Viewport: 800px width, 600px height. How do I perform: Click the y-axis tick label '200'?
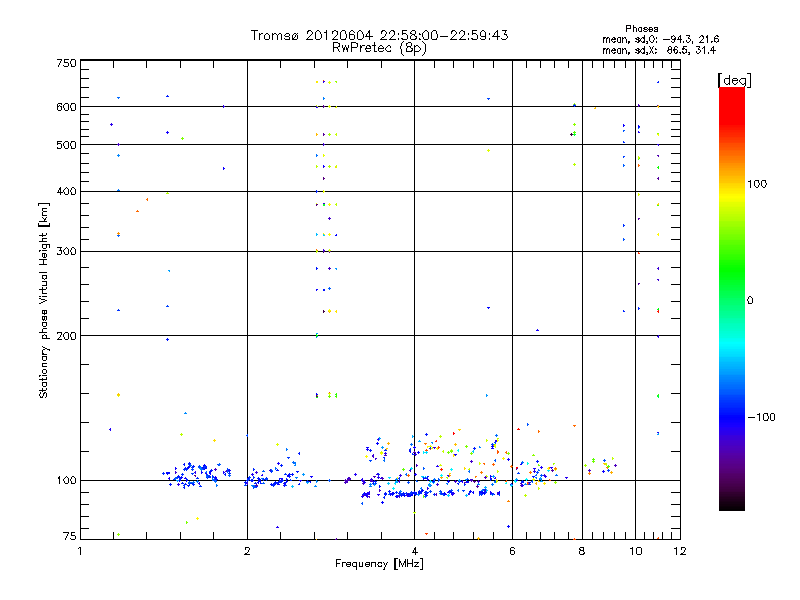pos(67,336)
